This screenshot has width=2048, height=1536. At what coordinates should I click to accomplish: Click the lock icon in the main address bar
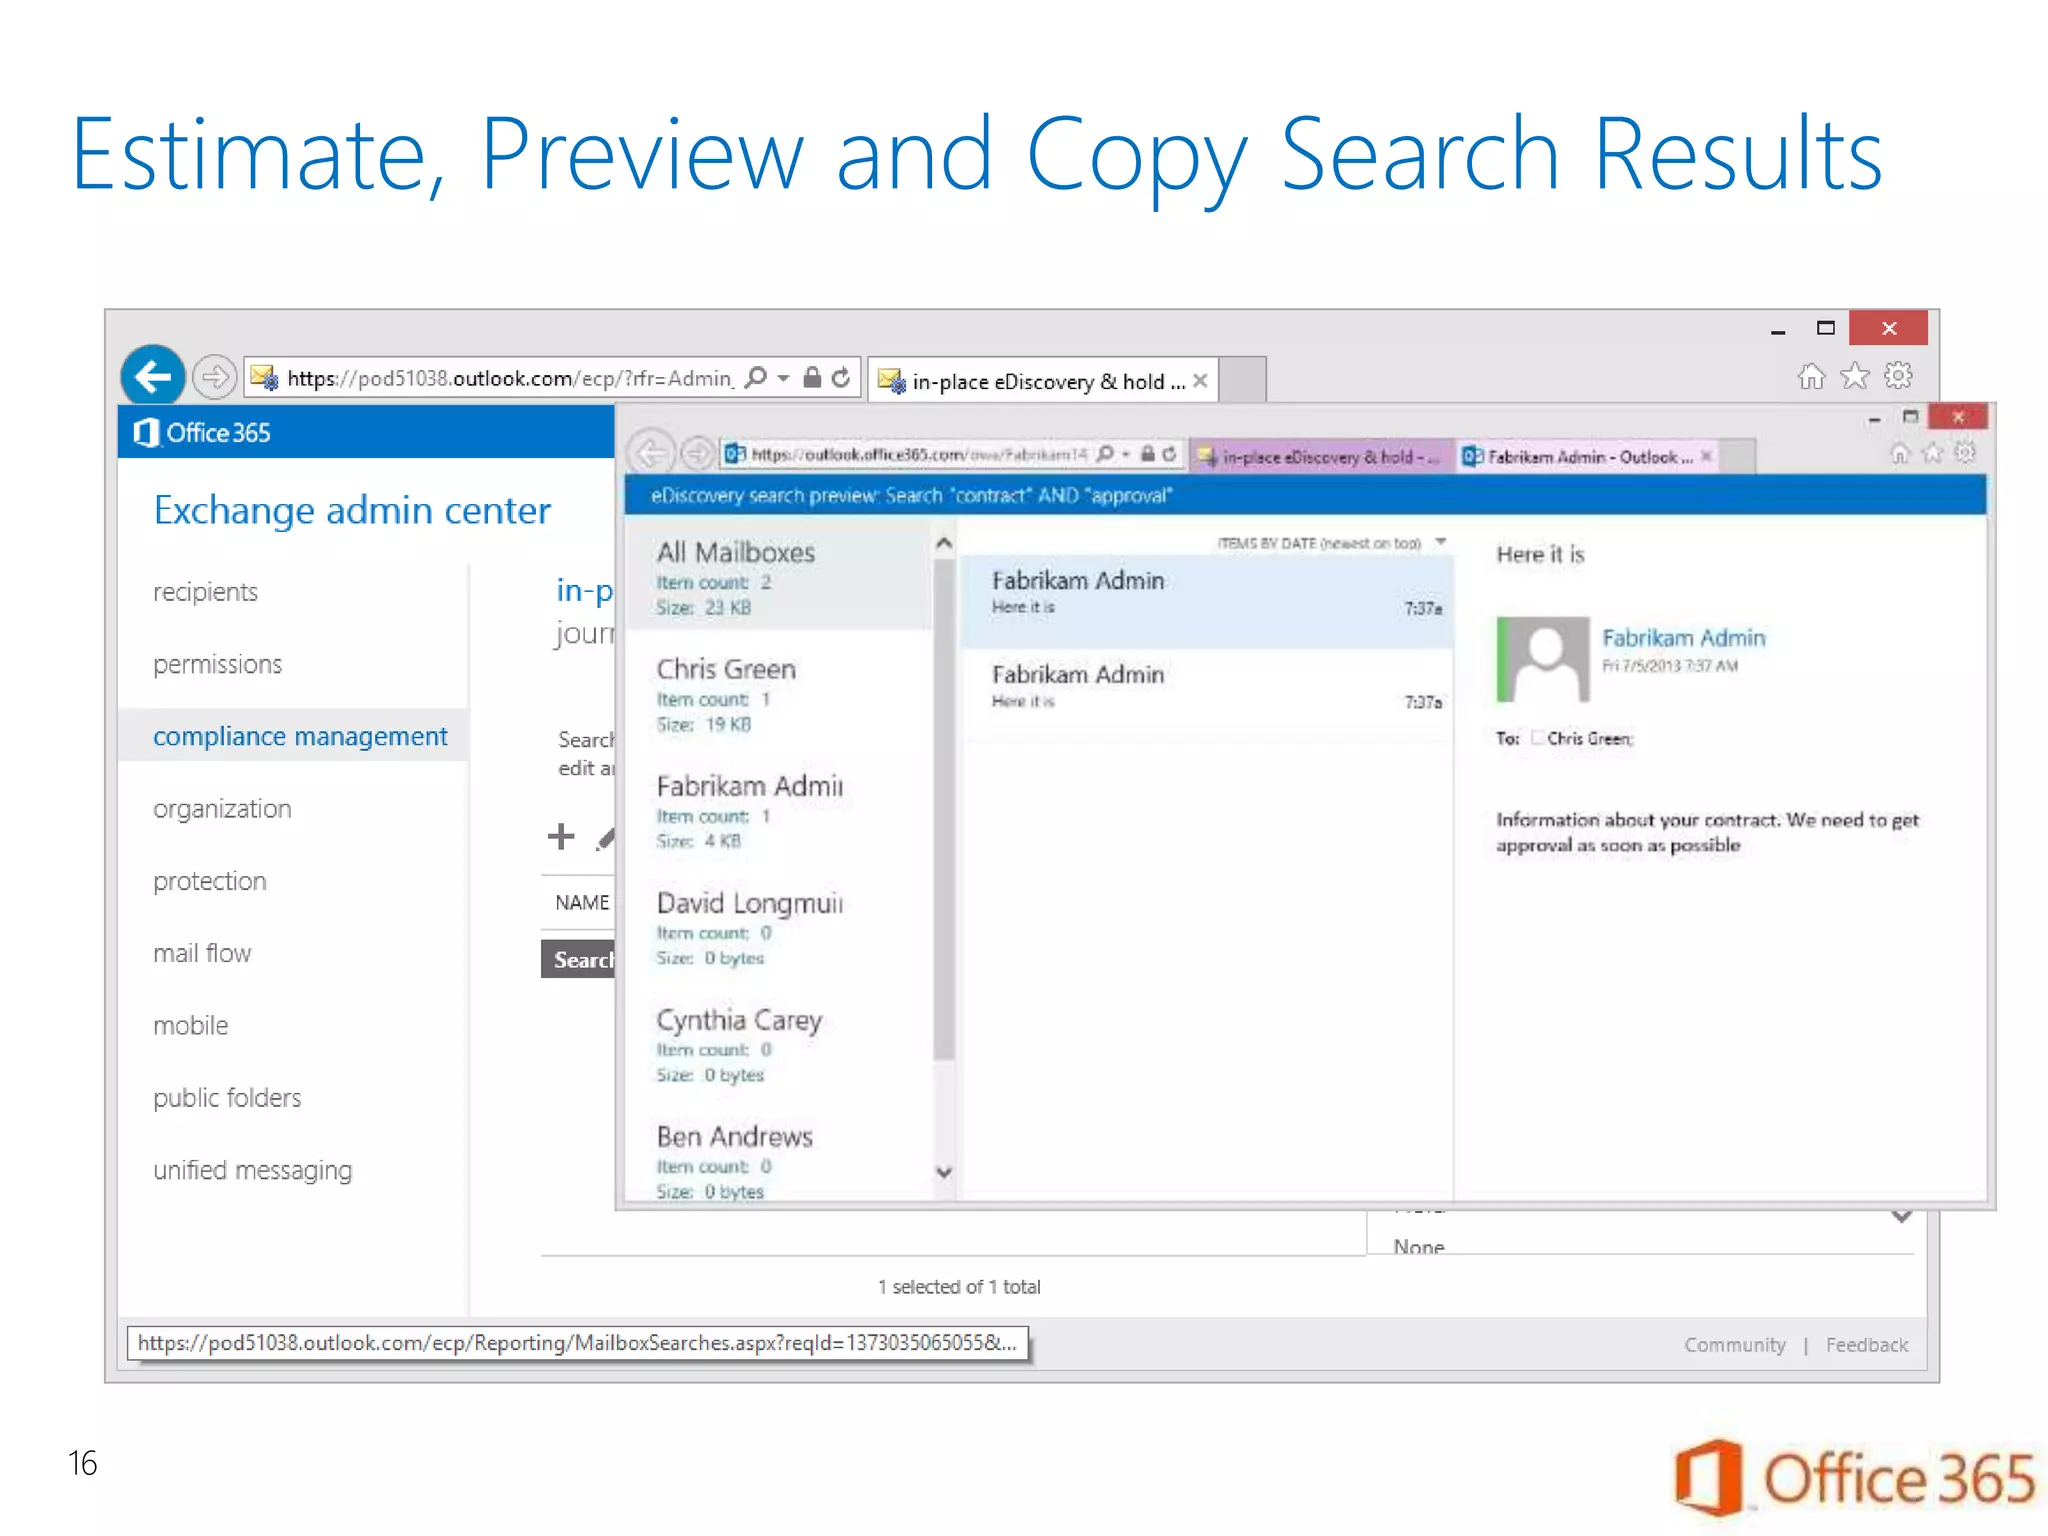click(x=812, y=377)
